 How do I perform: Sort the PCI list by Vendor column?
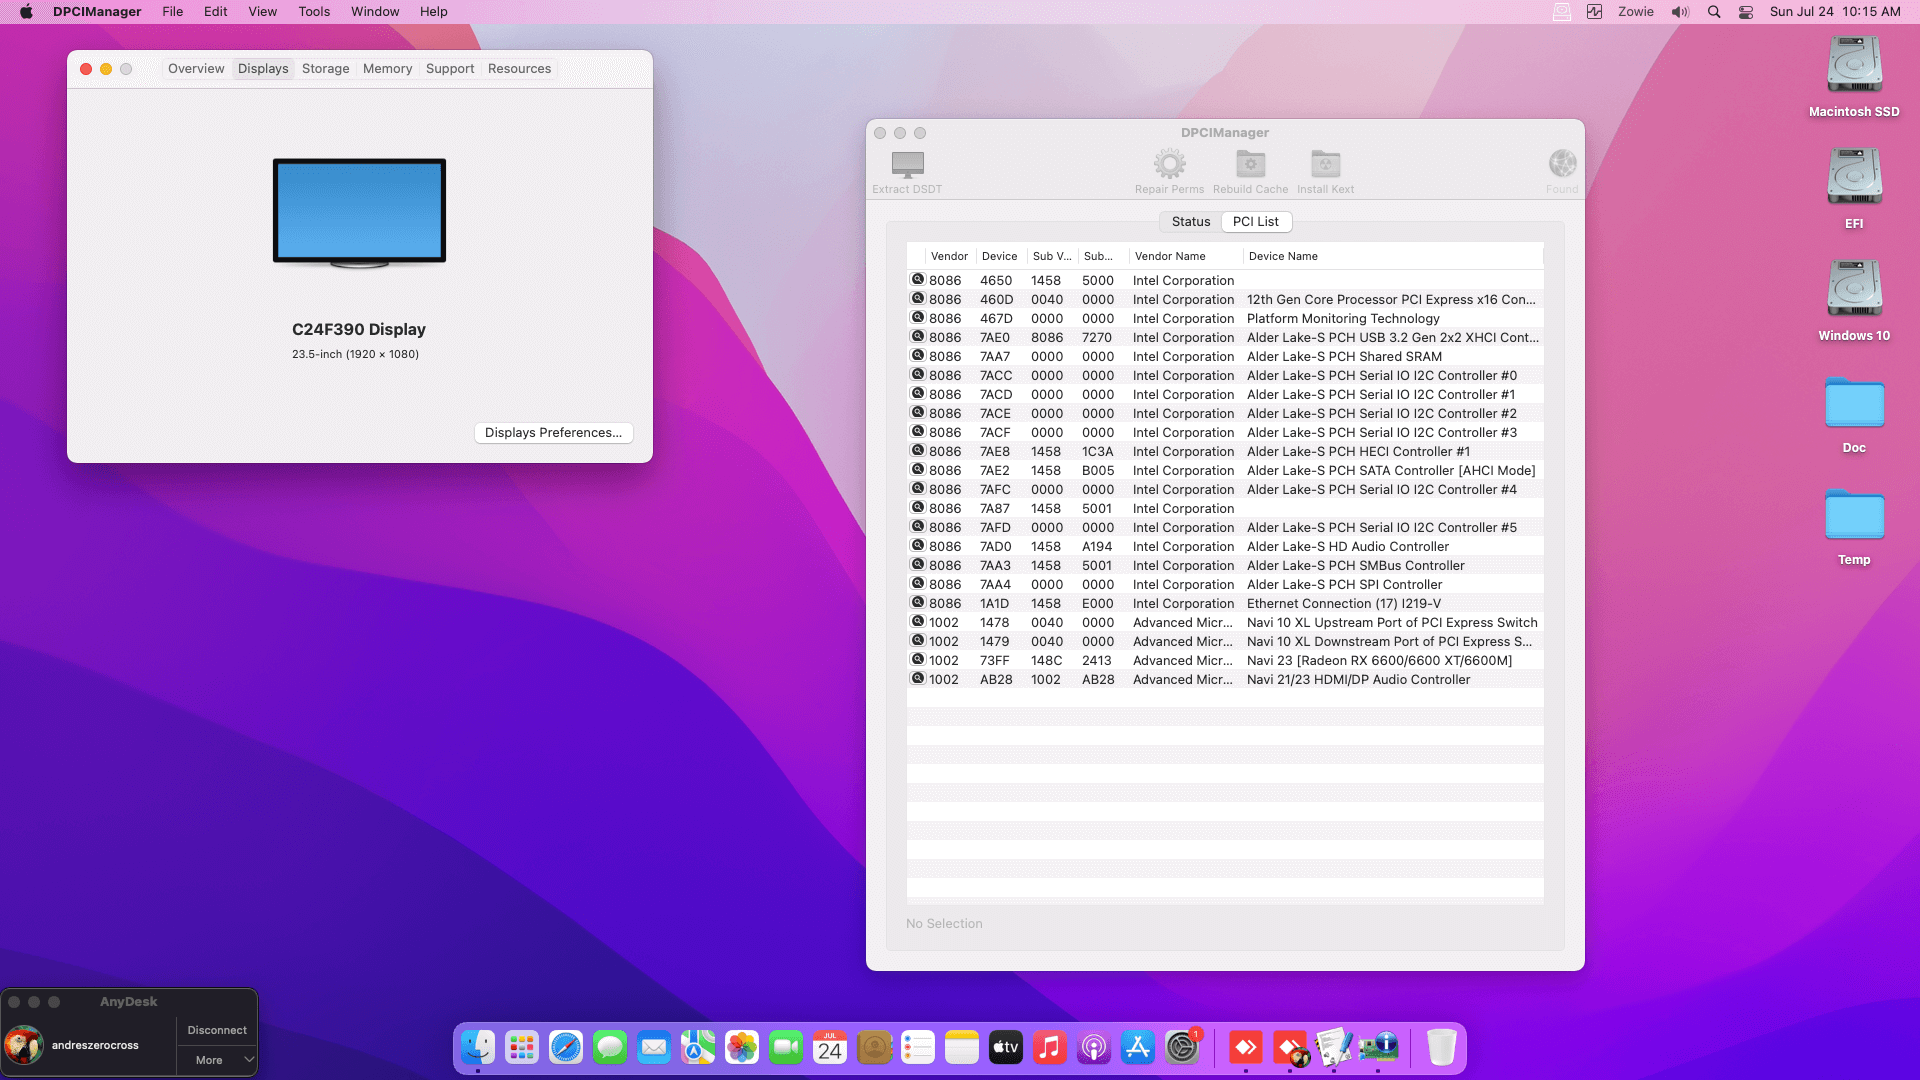(949, 257)
